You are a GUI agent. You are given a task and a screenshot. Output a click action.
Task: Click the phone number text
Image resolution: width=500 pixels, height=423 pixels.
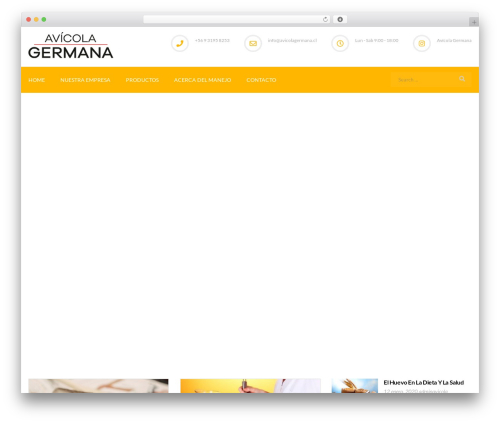[212, 40]
